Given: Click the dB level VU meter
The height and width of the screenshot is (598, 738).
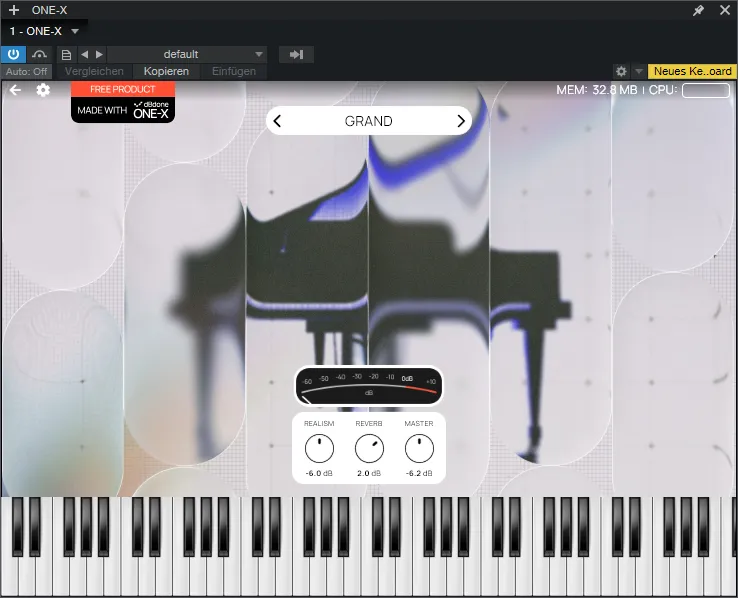Looking at the screenshot, I should point(369,386).
